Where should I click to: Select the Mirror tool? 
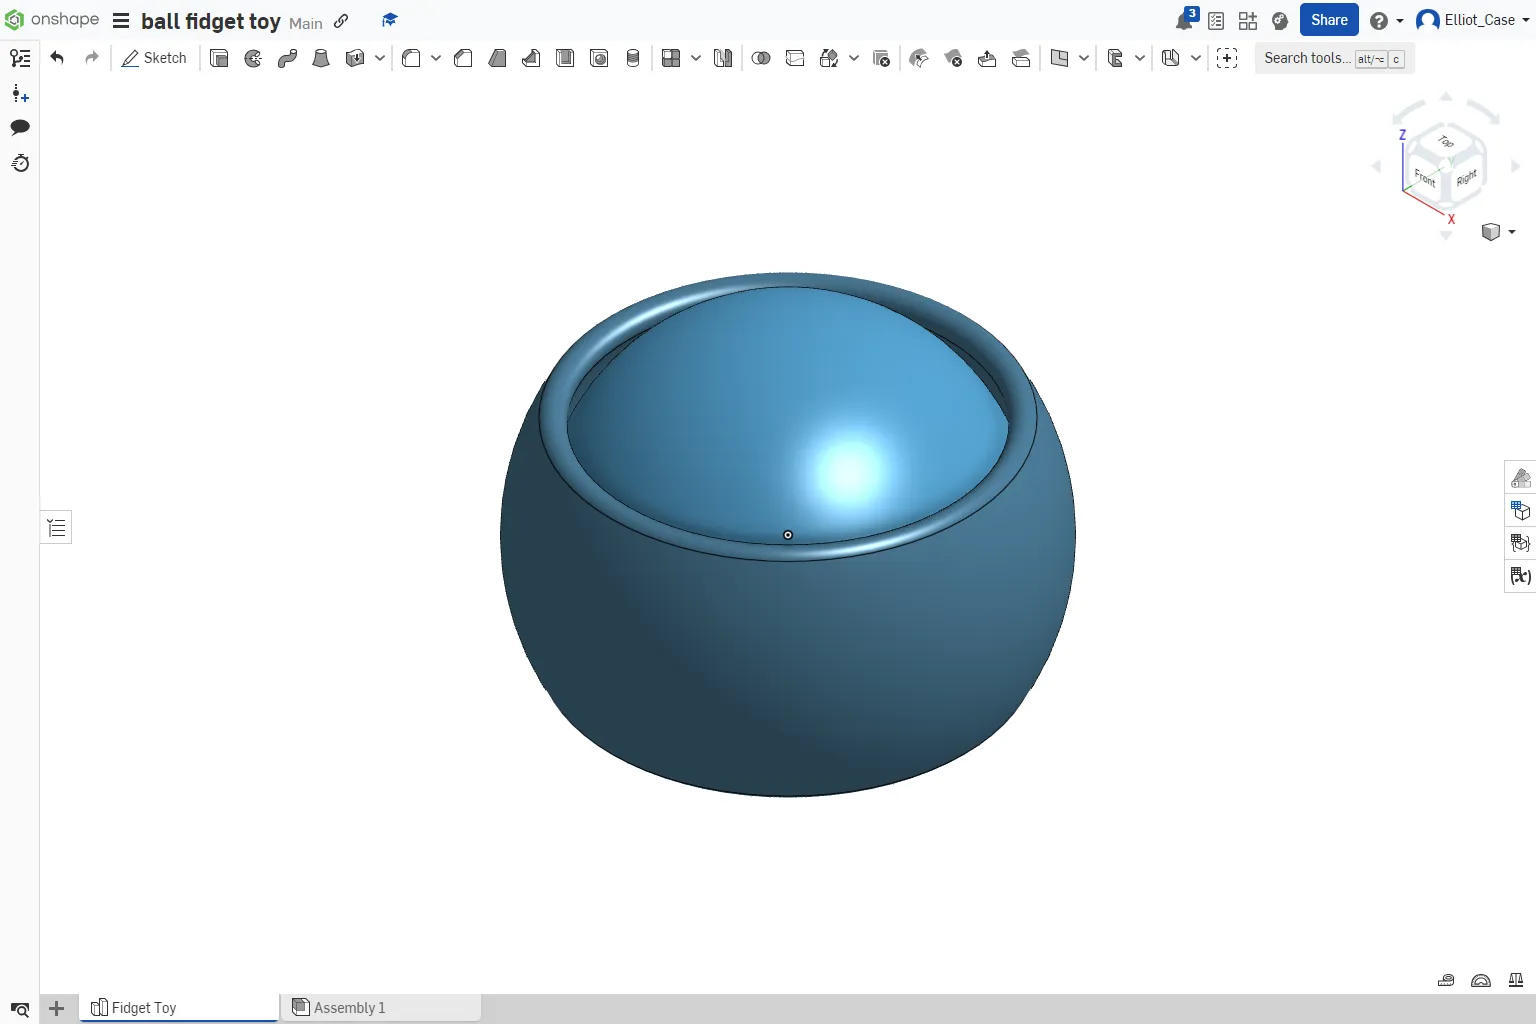coord(723,58)
